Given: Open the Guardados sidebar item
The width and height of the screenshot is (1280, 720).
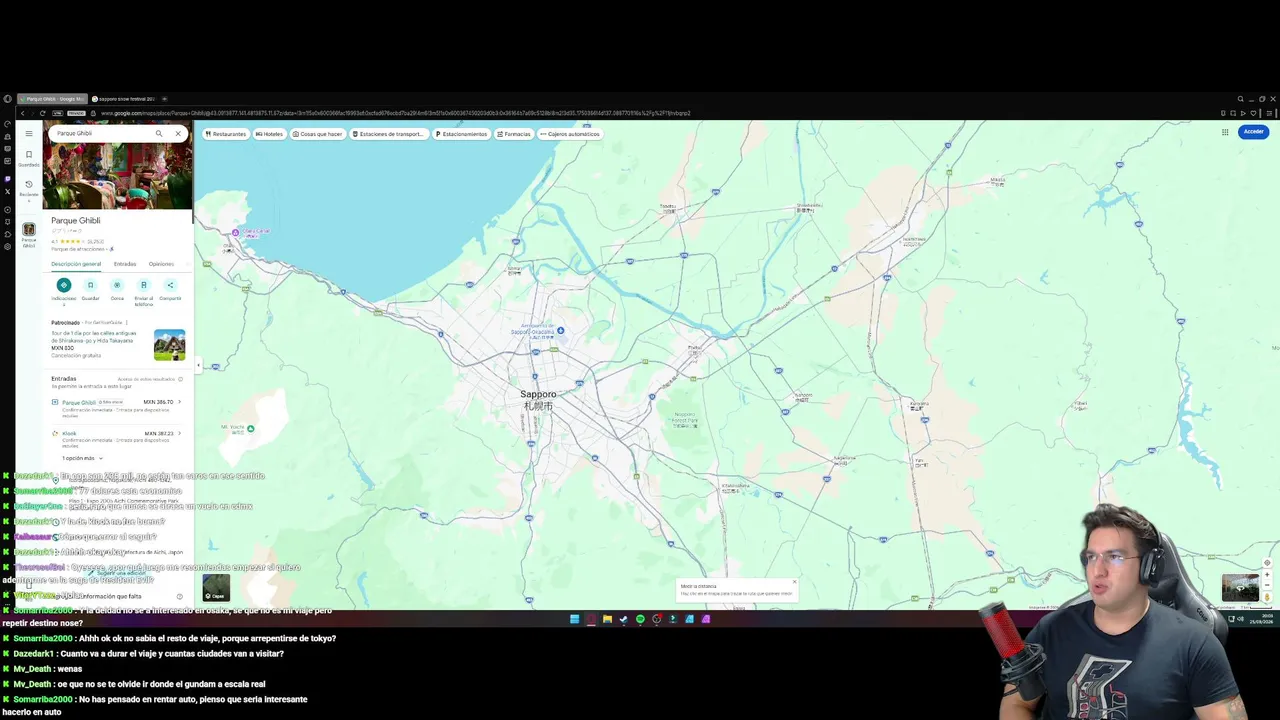Looking at the screenshot, I should (x=29, y=159).
